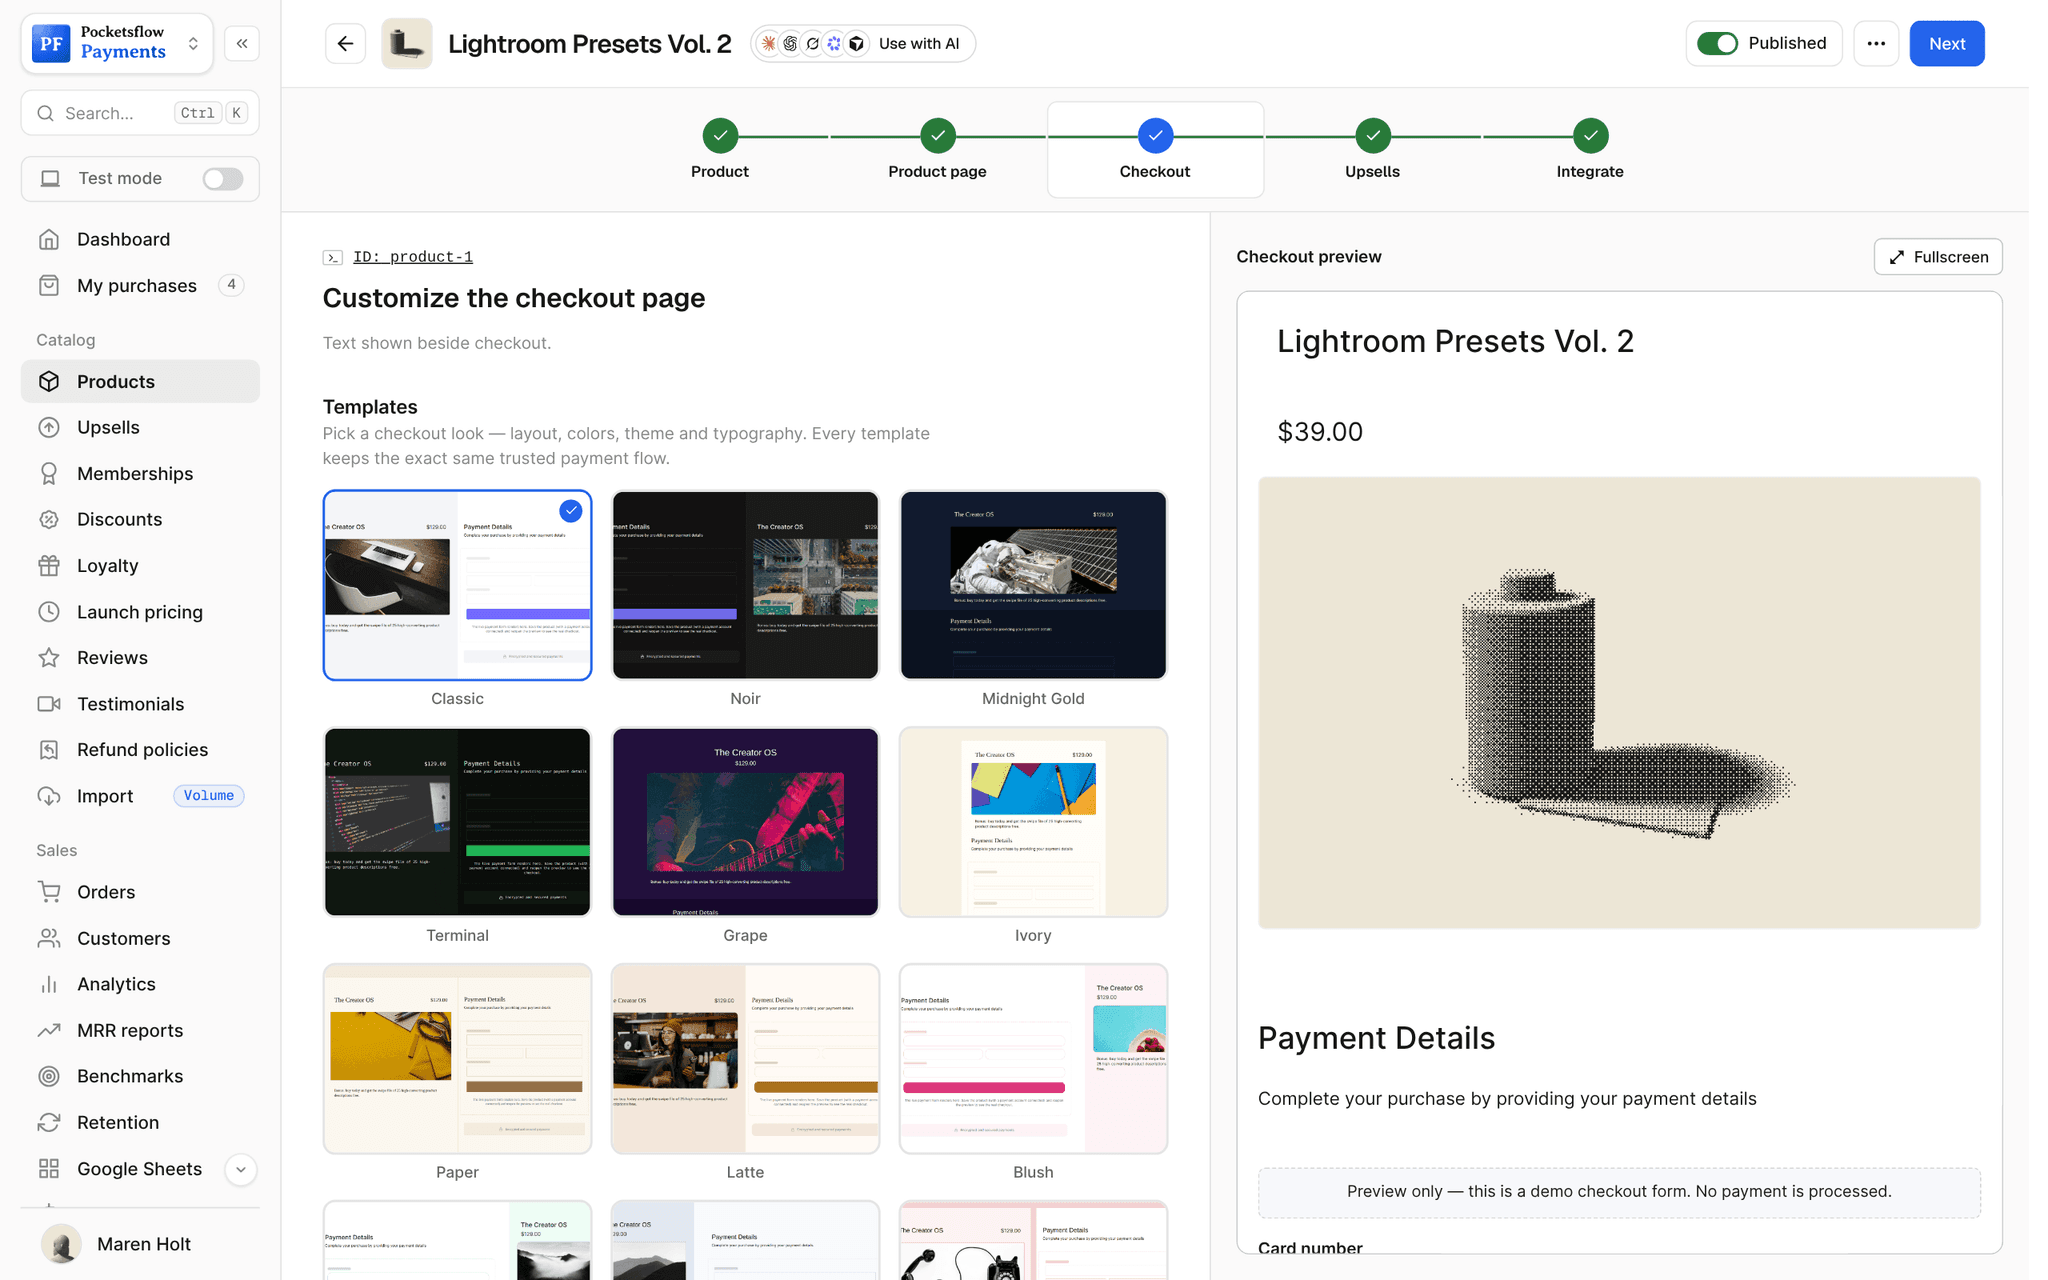Expand the Google Sheets chevron
Image resolution: width=2048 pixels, height=1280 pixels.
pos(241,1169)
